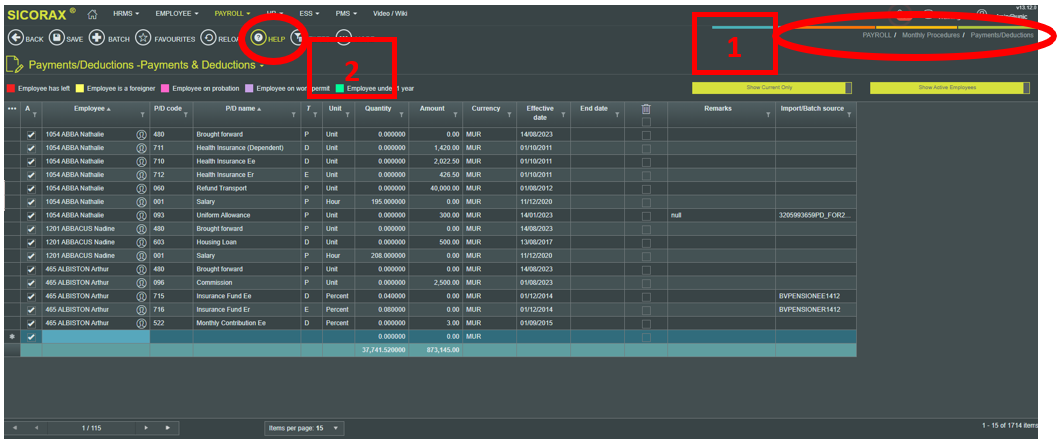
Task: Click the trash bin delete column icon
Action: pyautogui.click(x=646, y=110)
